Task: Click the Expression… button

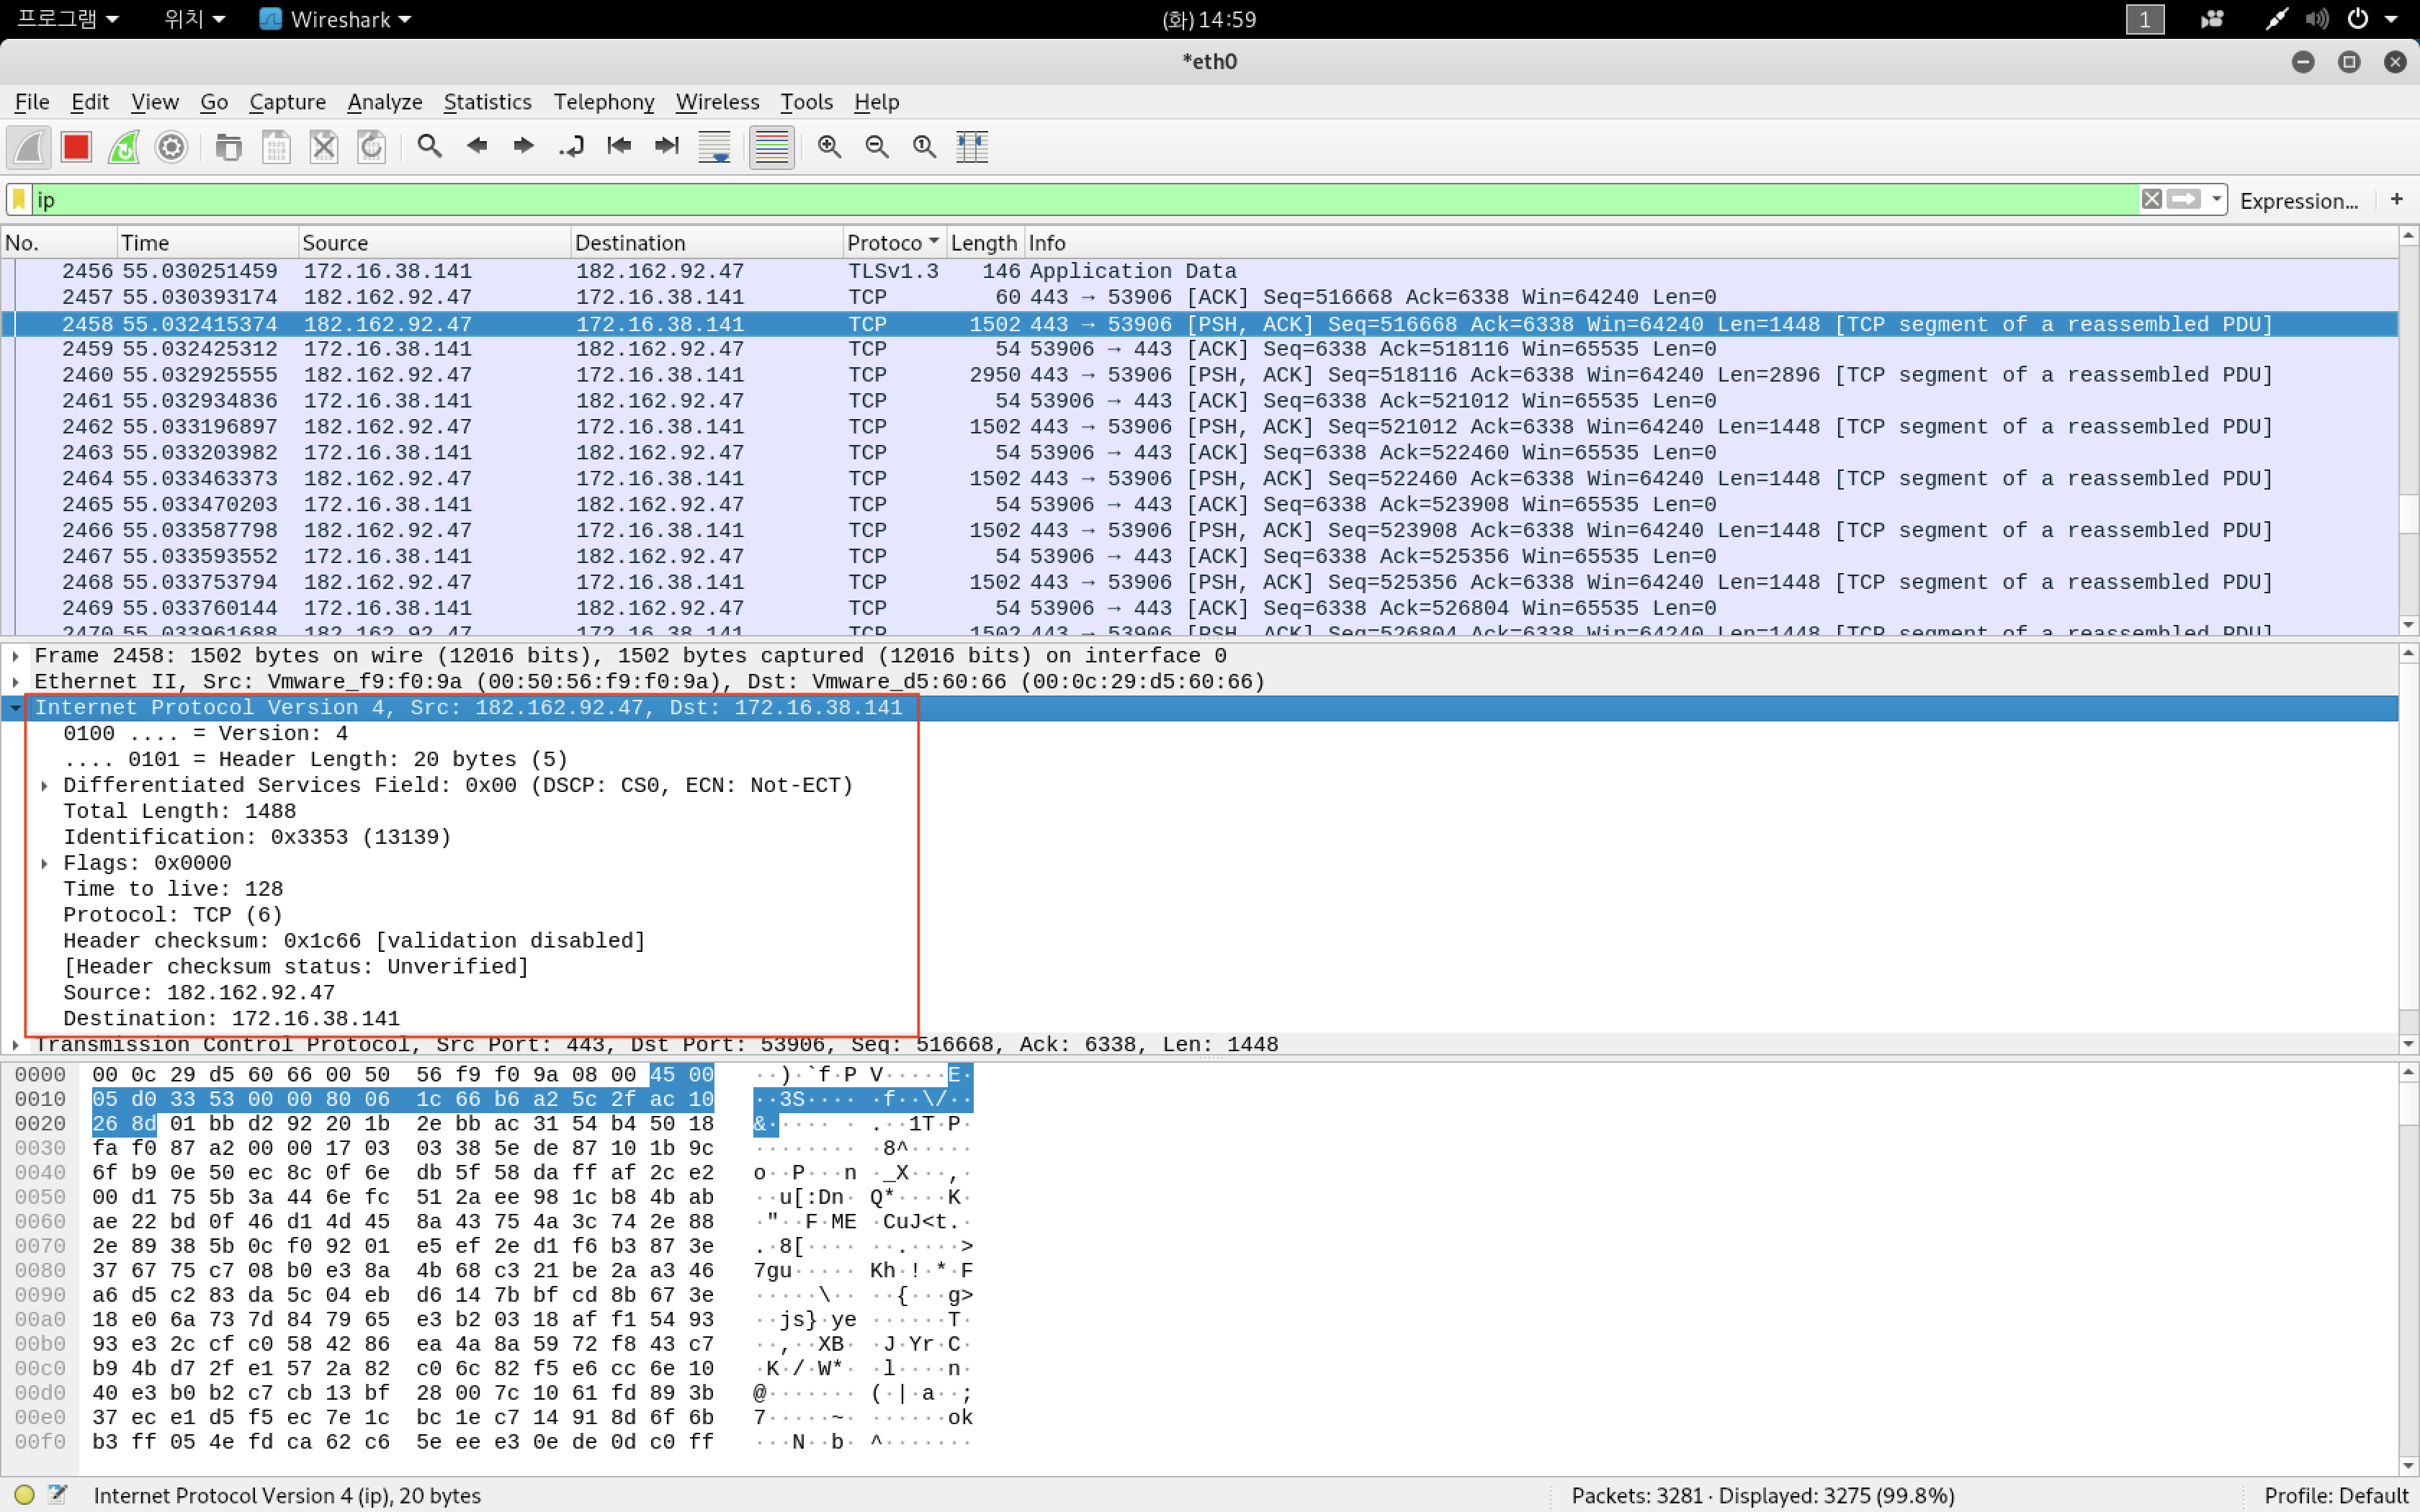Action: point(2298,201)
